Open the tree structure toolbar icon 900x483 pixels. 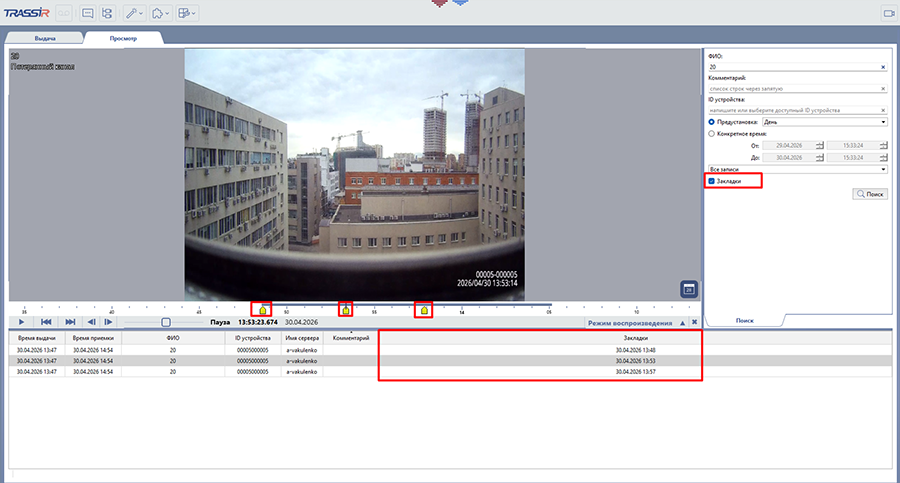107,13
